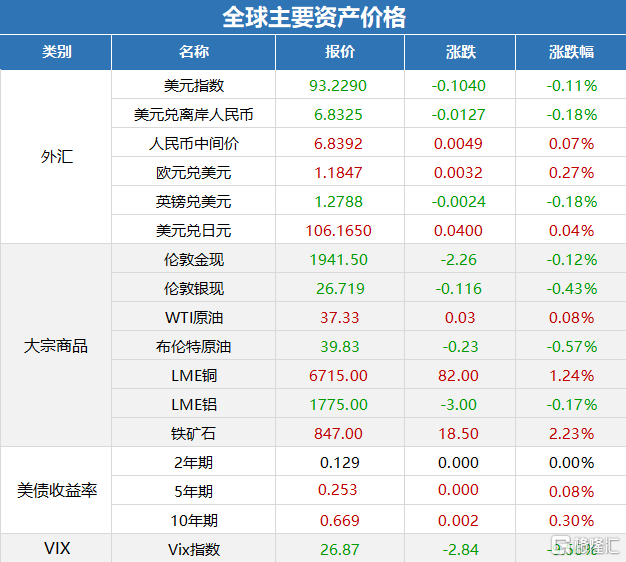
Task: Click the change value 0.0400
Action: (x=458, y=231)
